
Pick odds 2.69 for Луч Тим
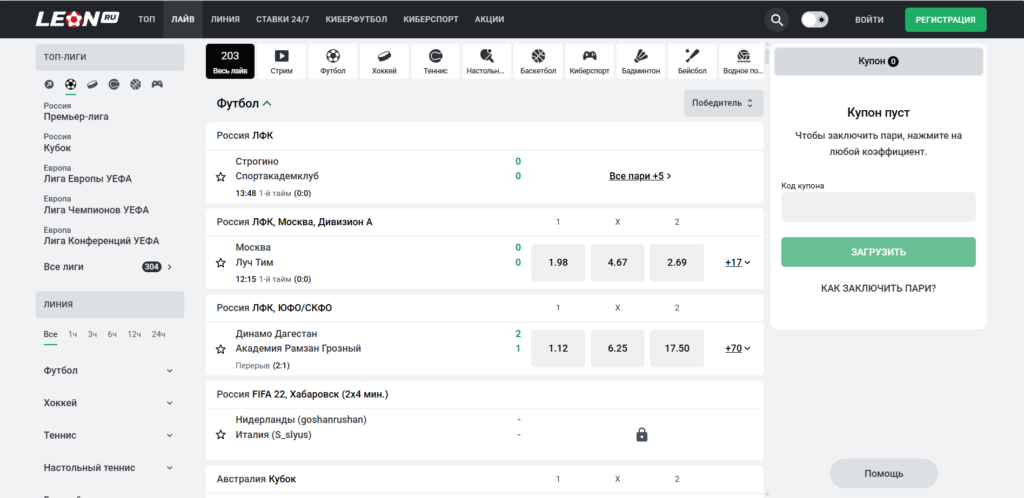(677, 262)
